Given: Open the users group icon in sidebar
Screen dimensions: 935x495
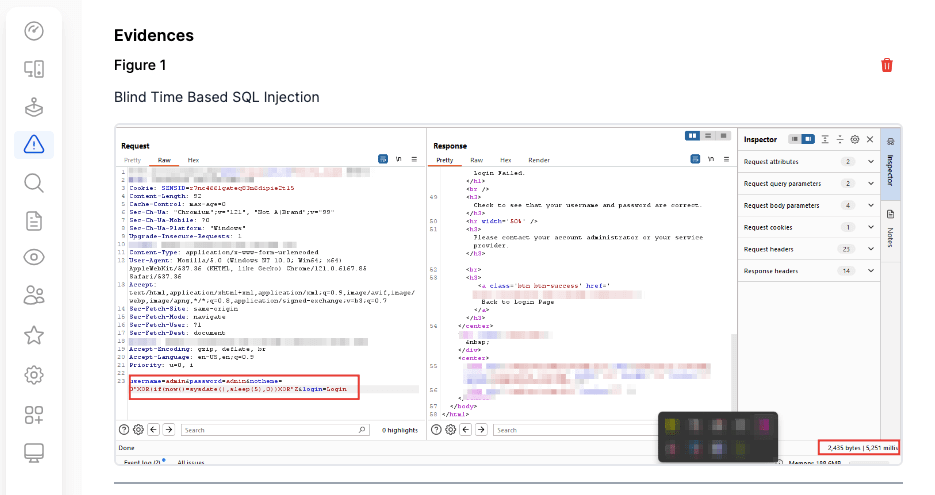Looking at the screenshot, I should click(34, 295).
